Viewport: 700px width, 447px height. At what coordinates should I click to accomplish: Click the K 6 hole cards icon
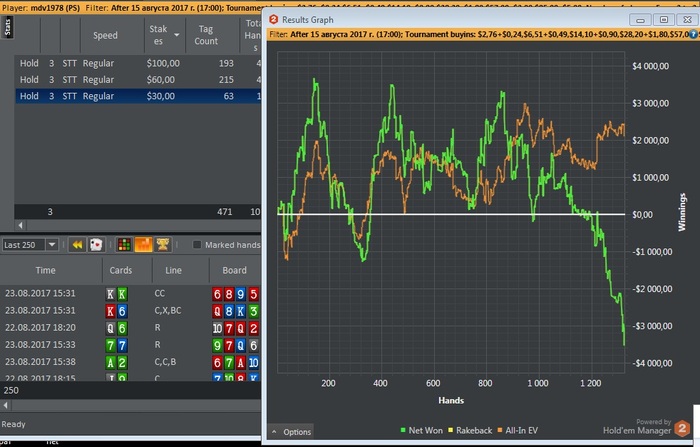[x=116, y=311]
